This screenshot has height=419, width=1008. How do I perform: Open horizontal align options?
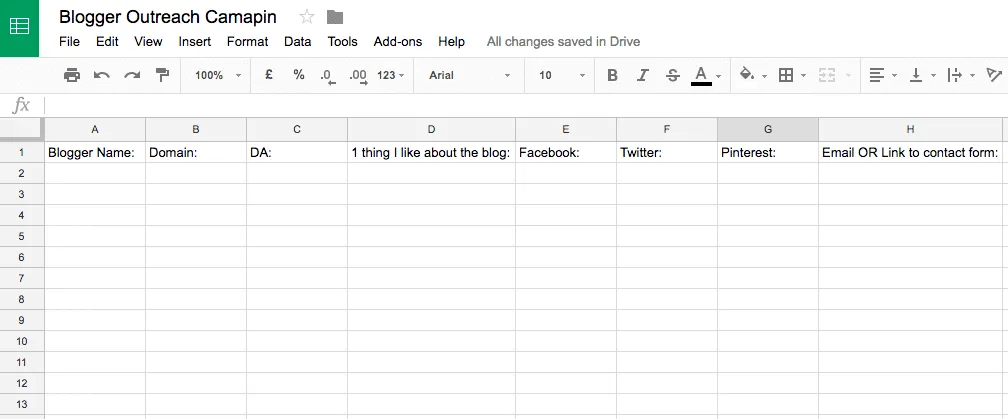(x=876, y=75)
